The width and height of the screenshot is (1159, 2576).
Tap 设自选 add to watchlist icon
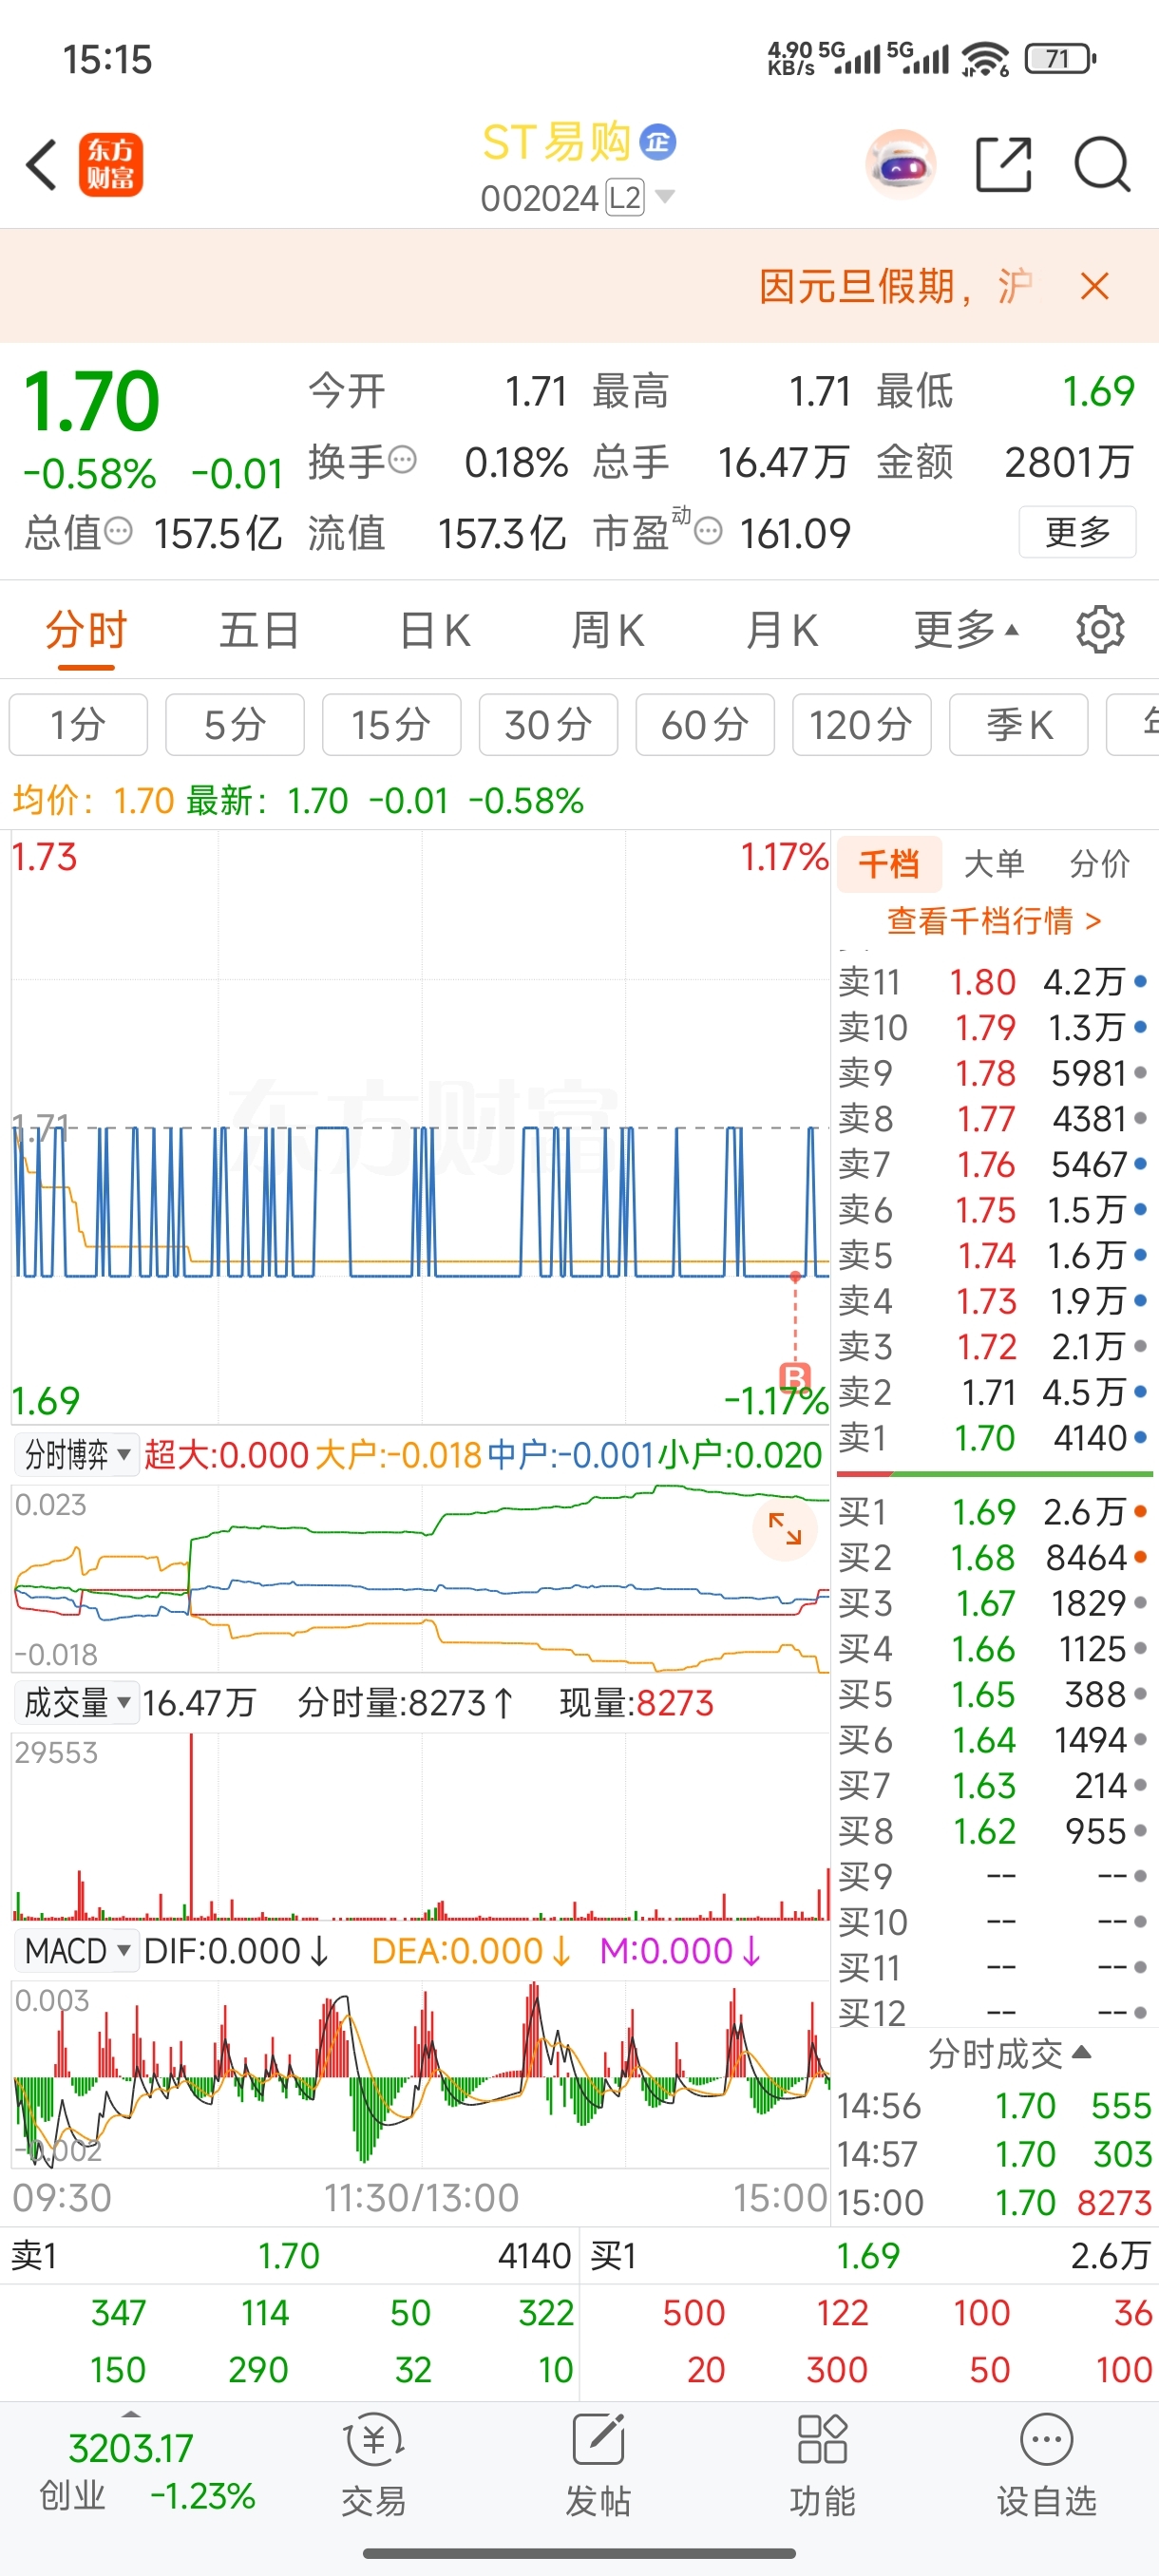pyautogui.click(x=1046, y=2465)
